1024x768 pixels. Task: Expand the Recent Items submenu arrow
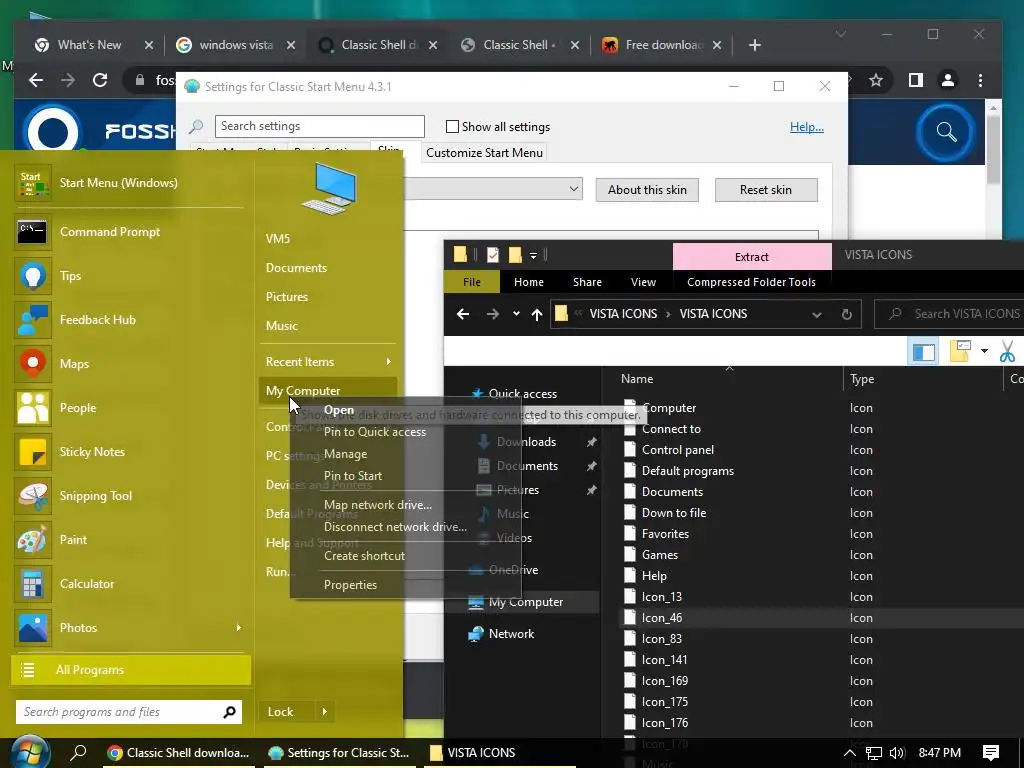[389, 362]
